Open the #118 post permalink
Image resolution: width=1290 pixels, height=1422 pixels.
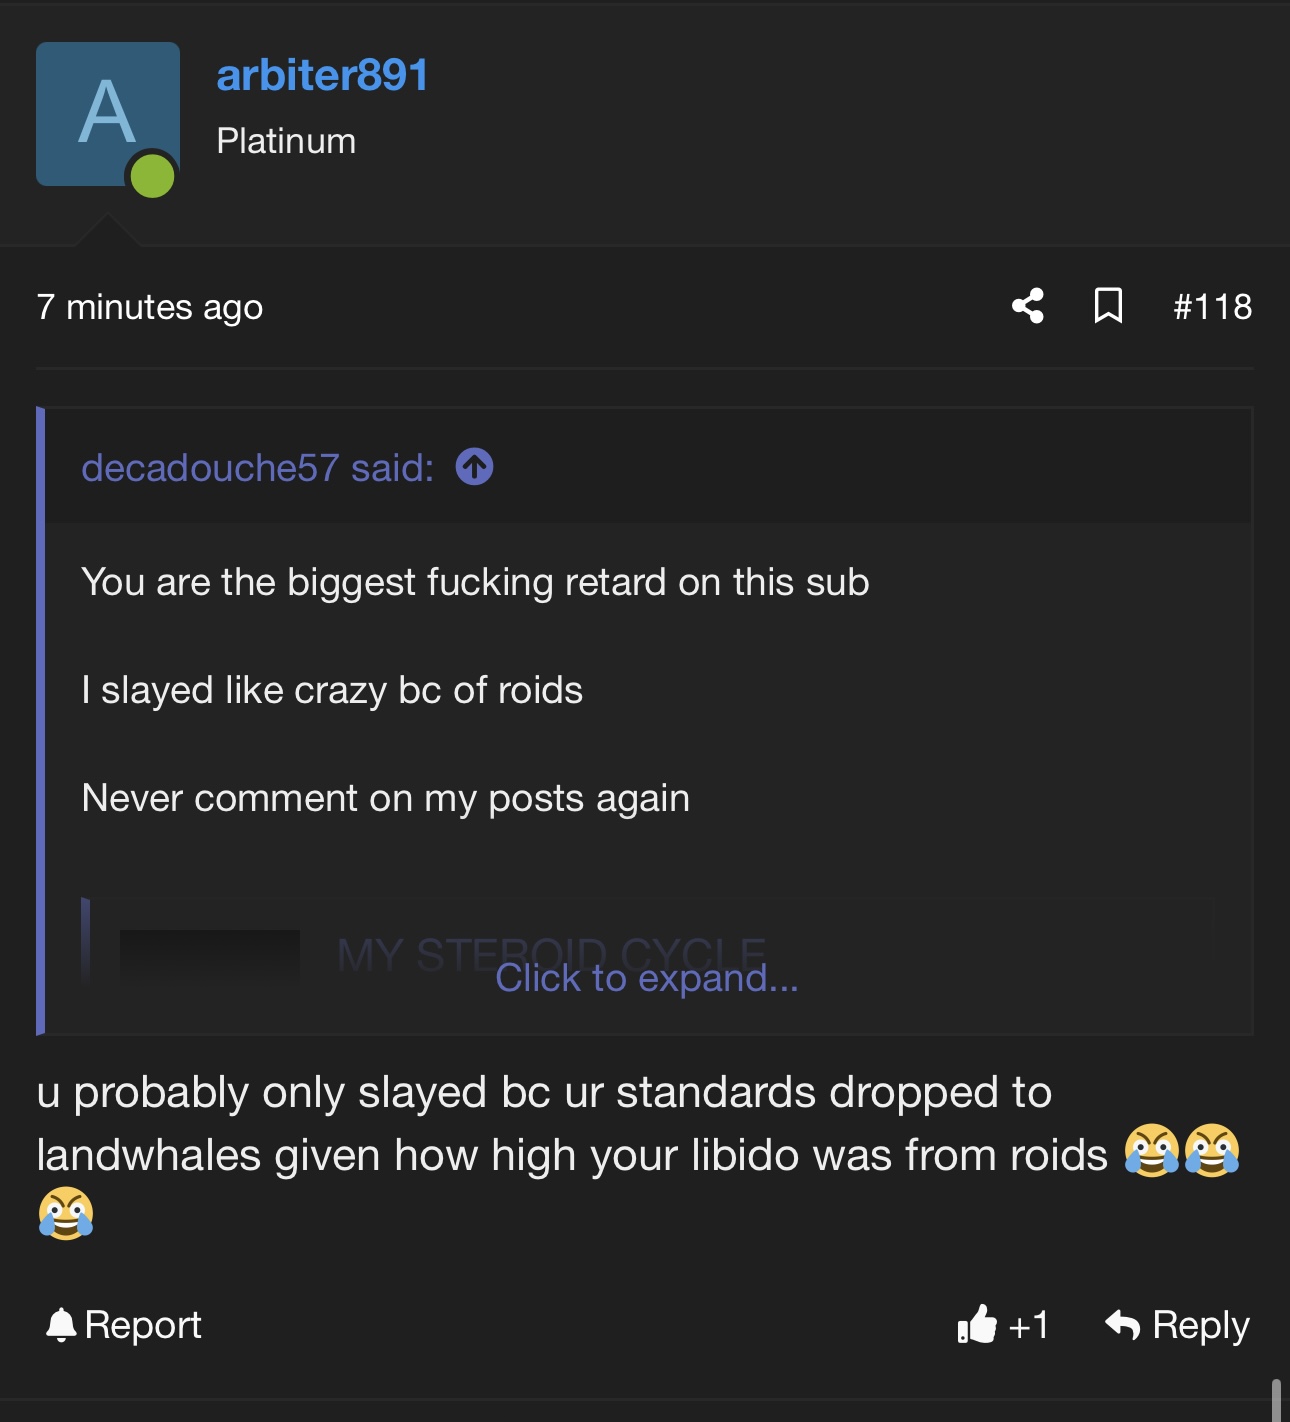point(1212,307)
